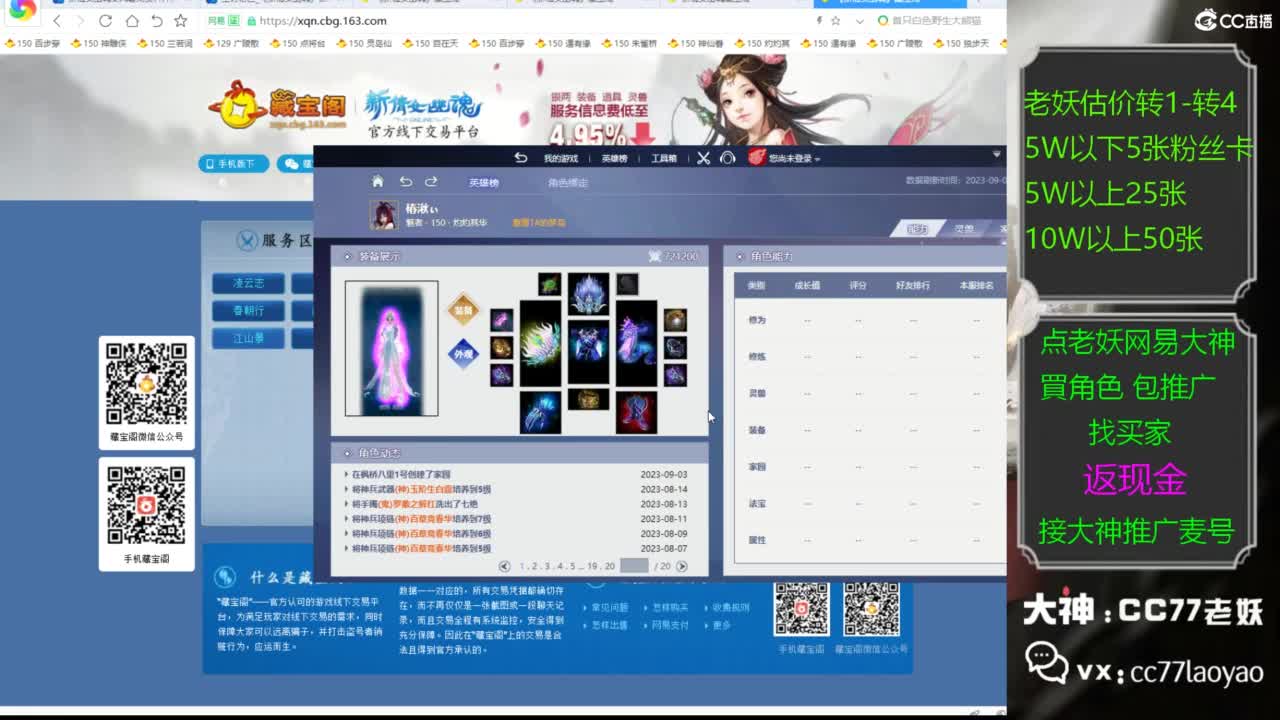The height and width of the screenshot is (720, 1280).
Task: Click the back arrow in the game toolbar
Action: [519, 157]
